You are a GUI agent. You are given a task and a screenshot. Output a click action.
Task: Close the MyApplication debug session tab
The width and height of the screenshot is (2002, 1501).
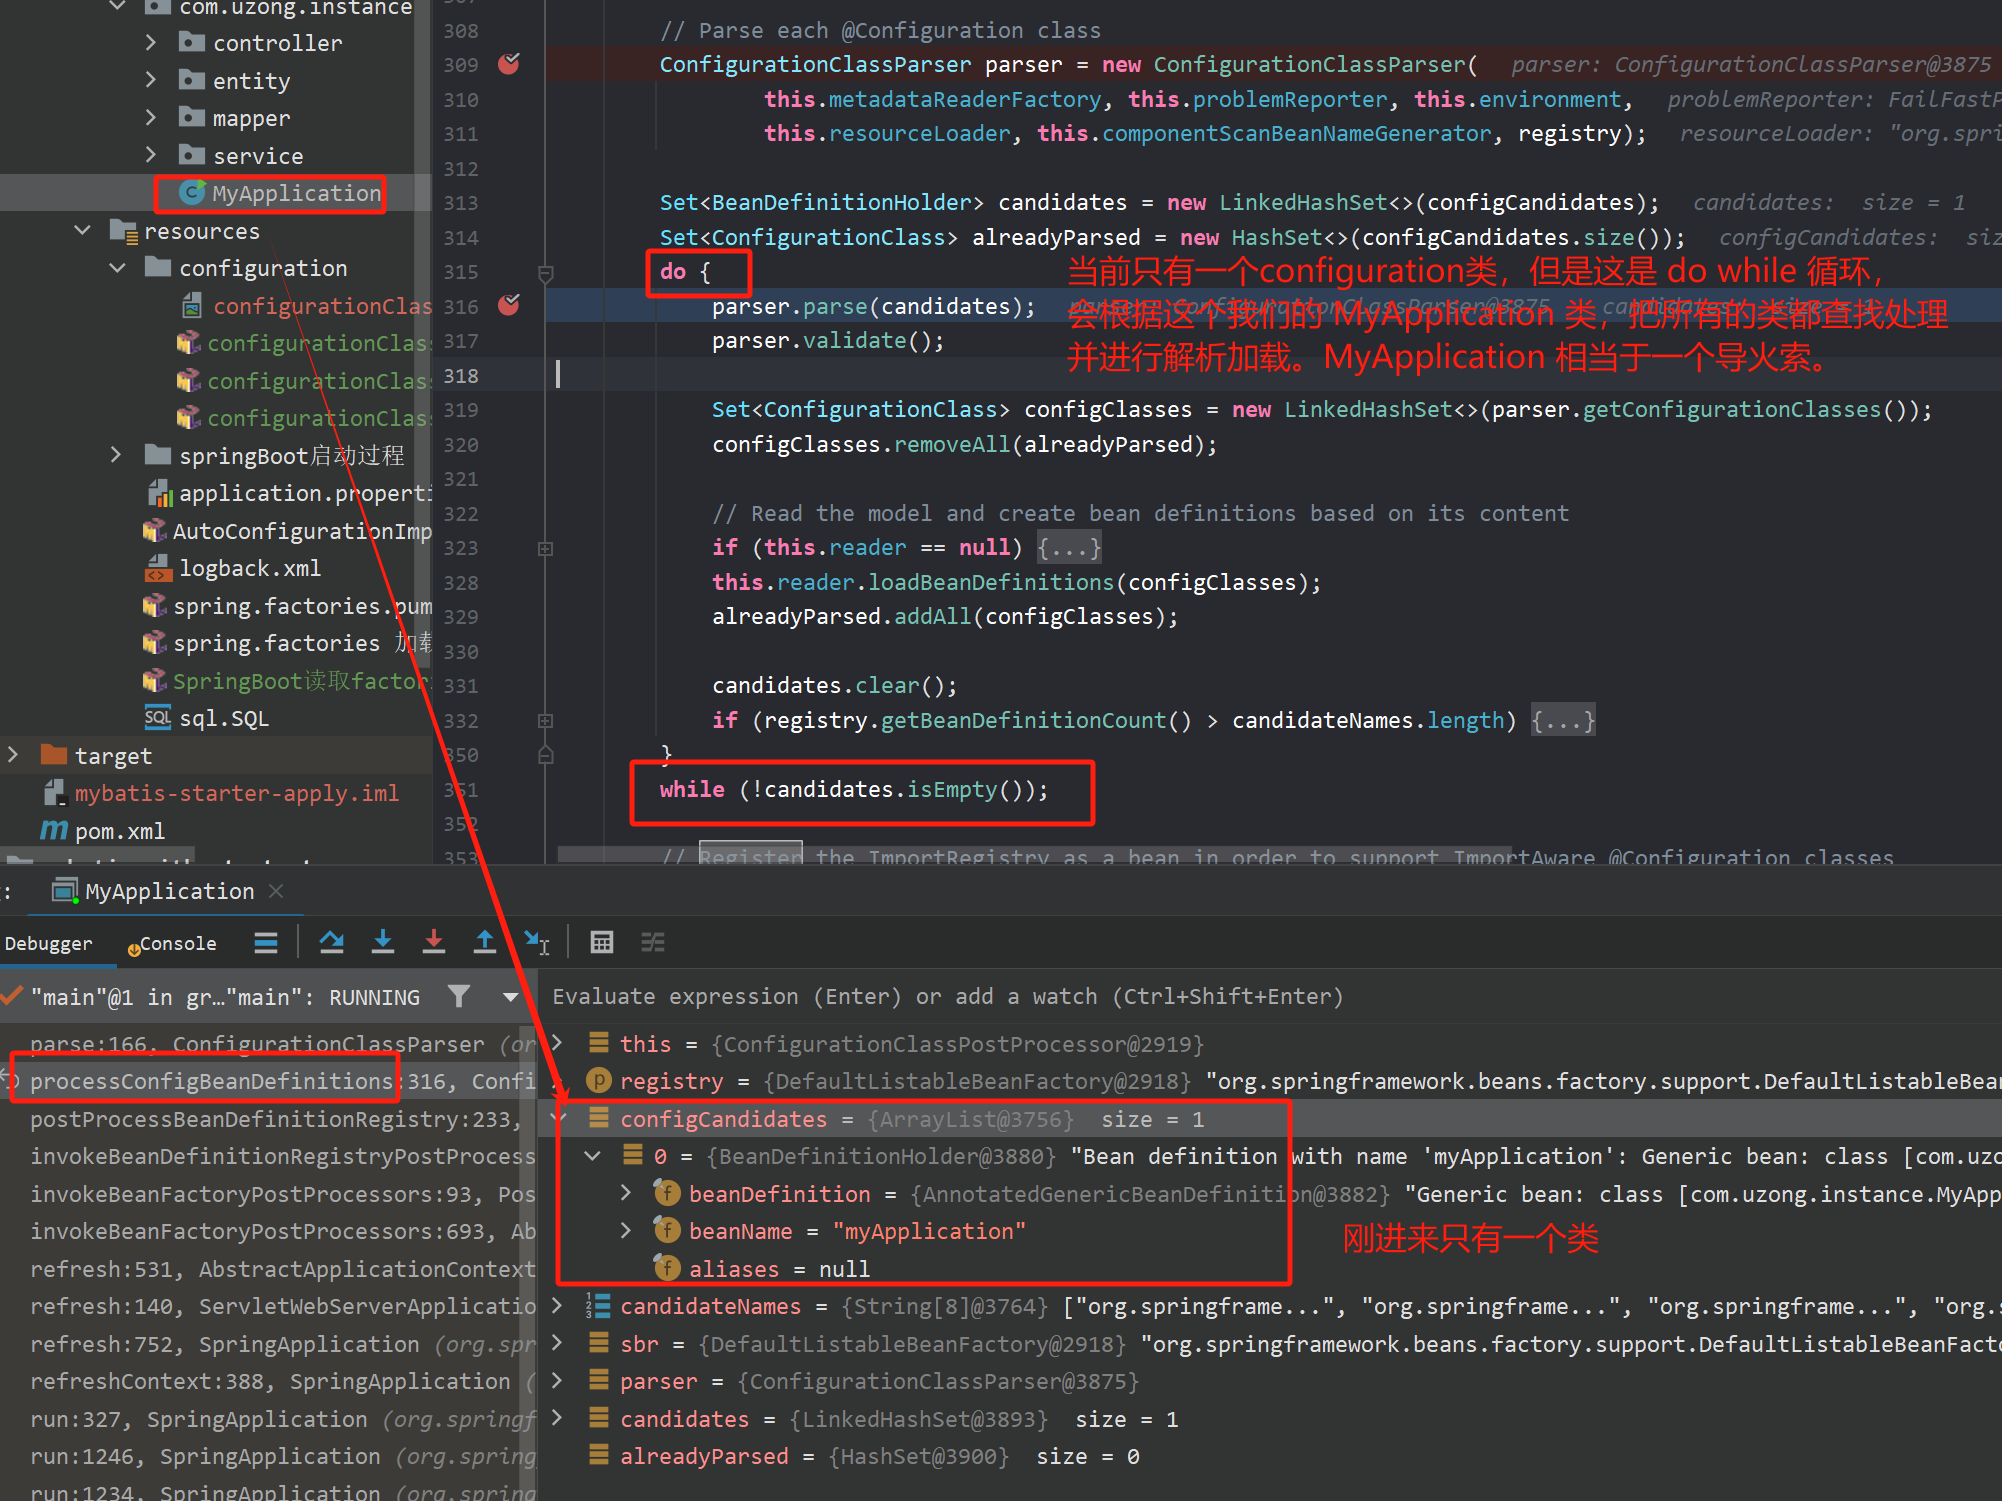click(277, 891)
